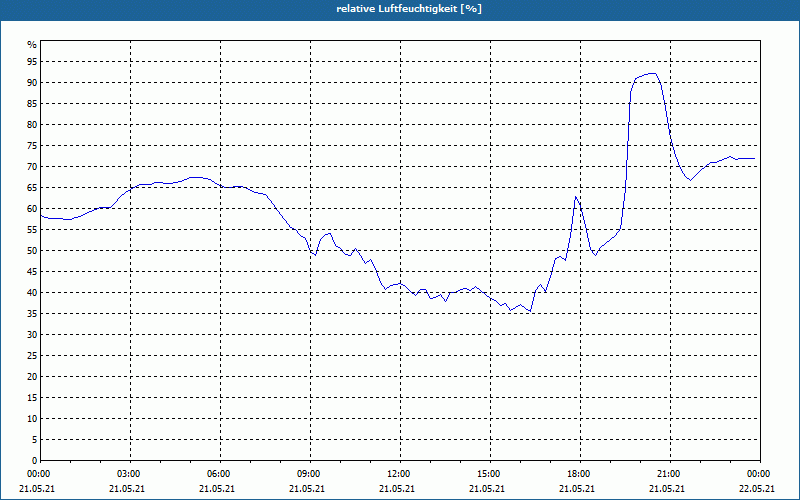Click the 15 y-axis label
The width and height of the screenshot is (800, 500).
[32, 398]
